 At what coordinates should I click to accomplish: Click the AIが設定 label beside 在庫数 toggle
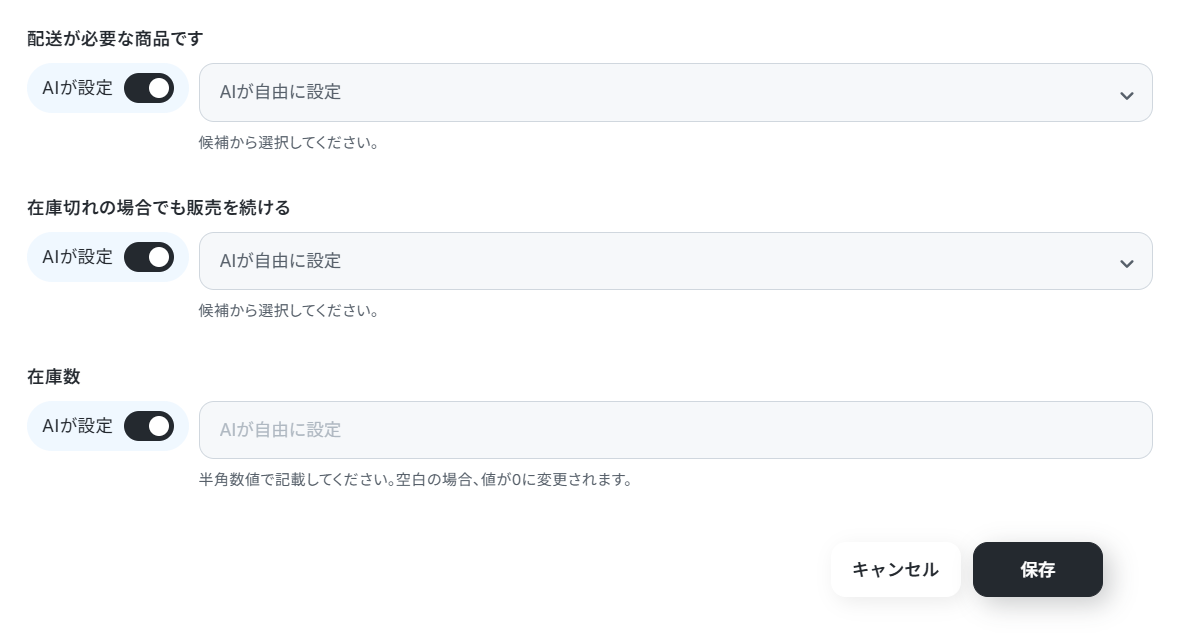[78, 426]
